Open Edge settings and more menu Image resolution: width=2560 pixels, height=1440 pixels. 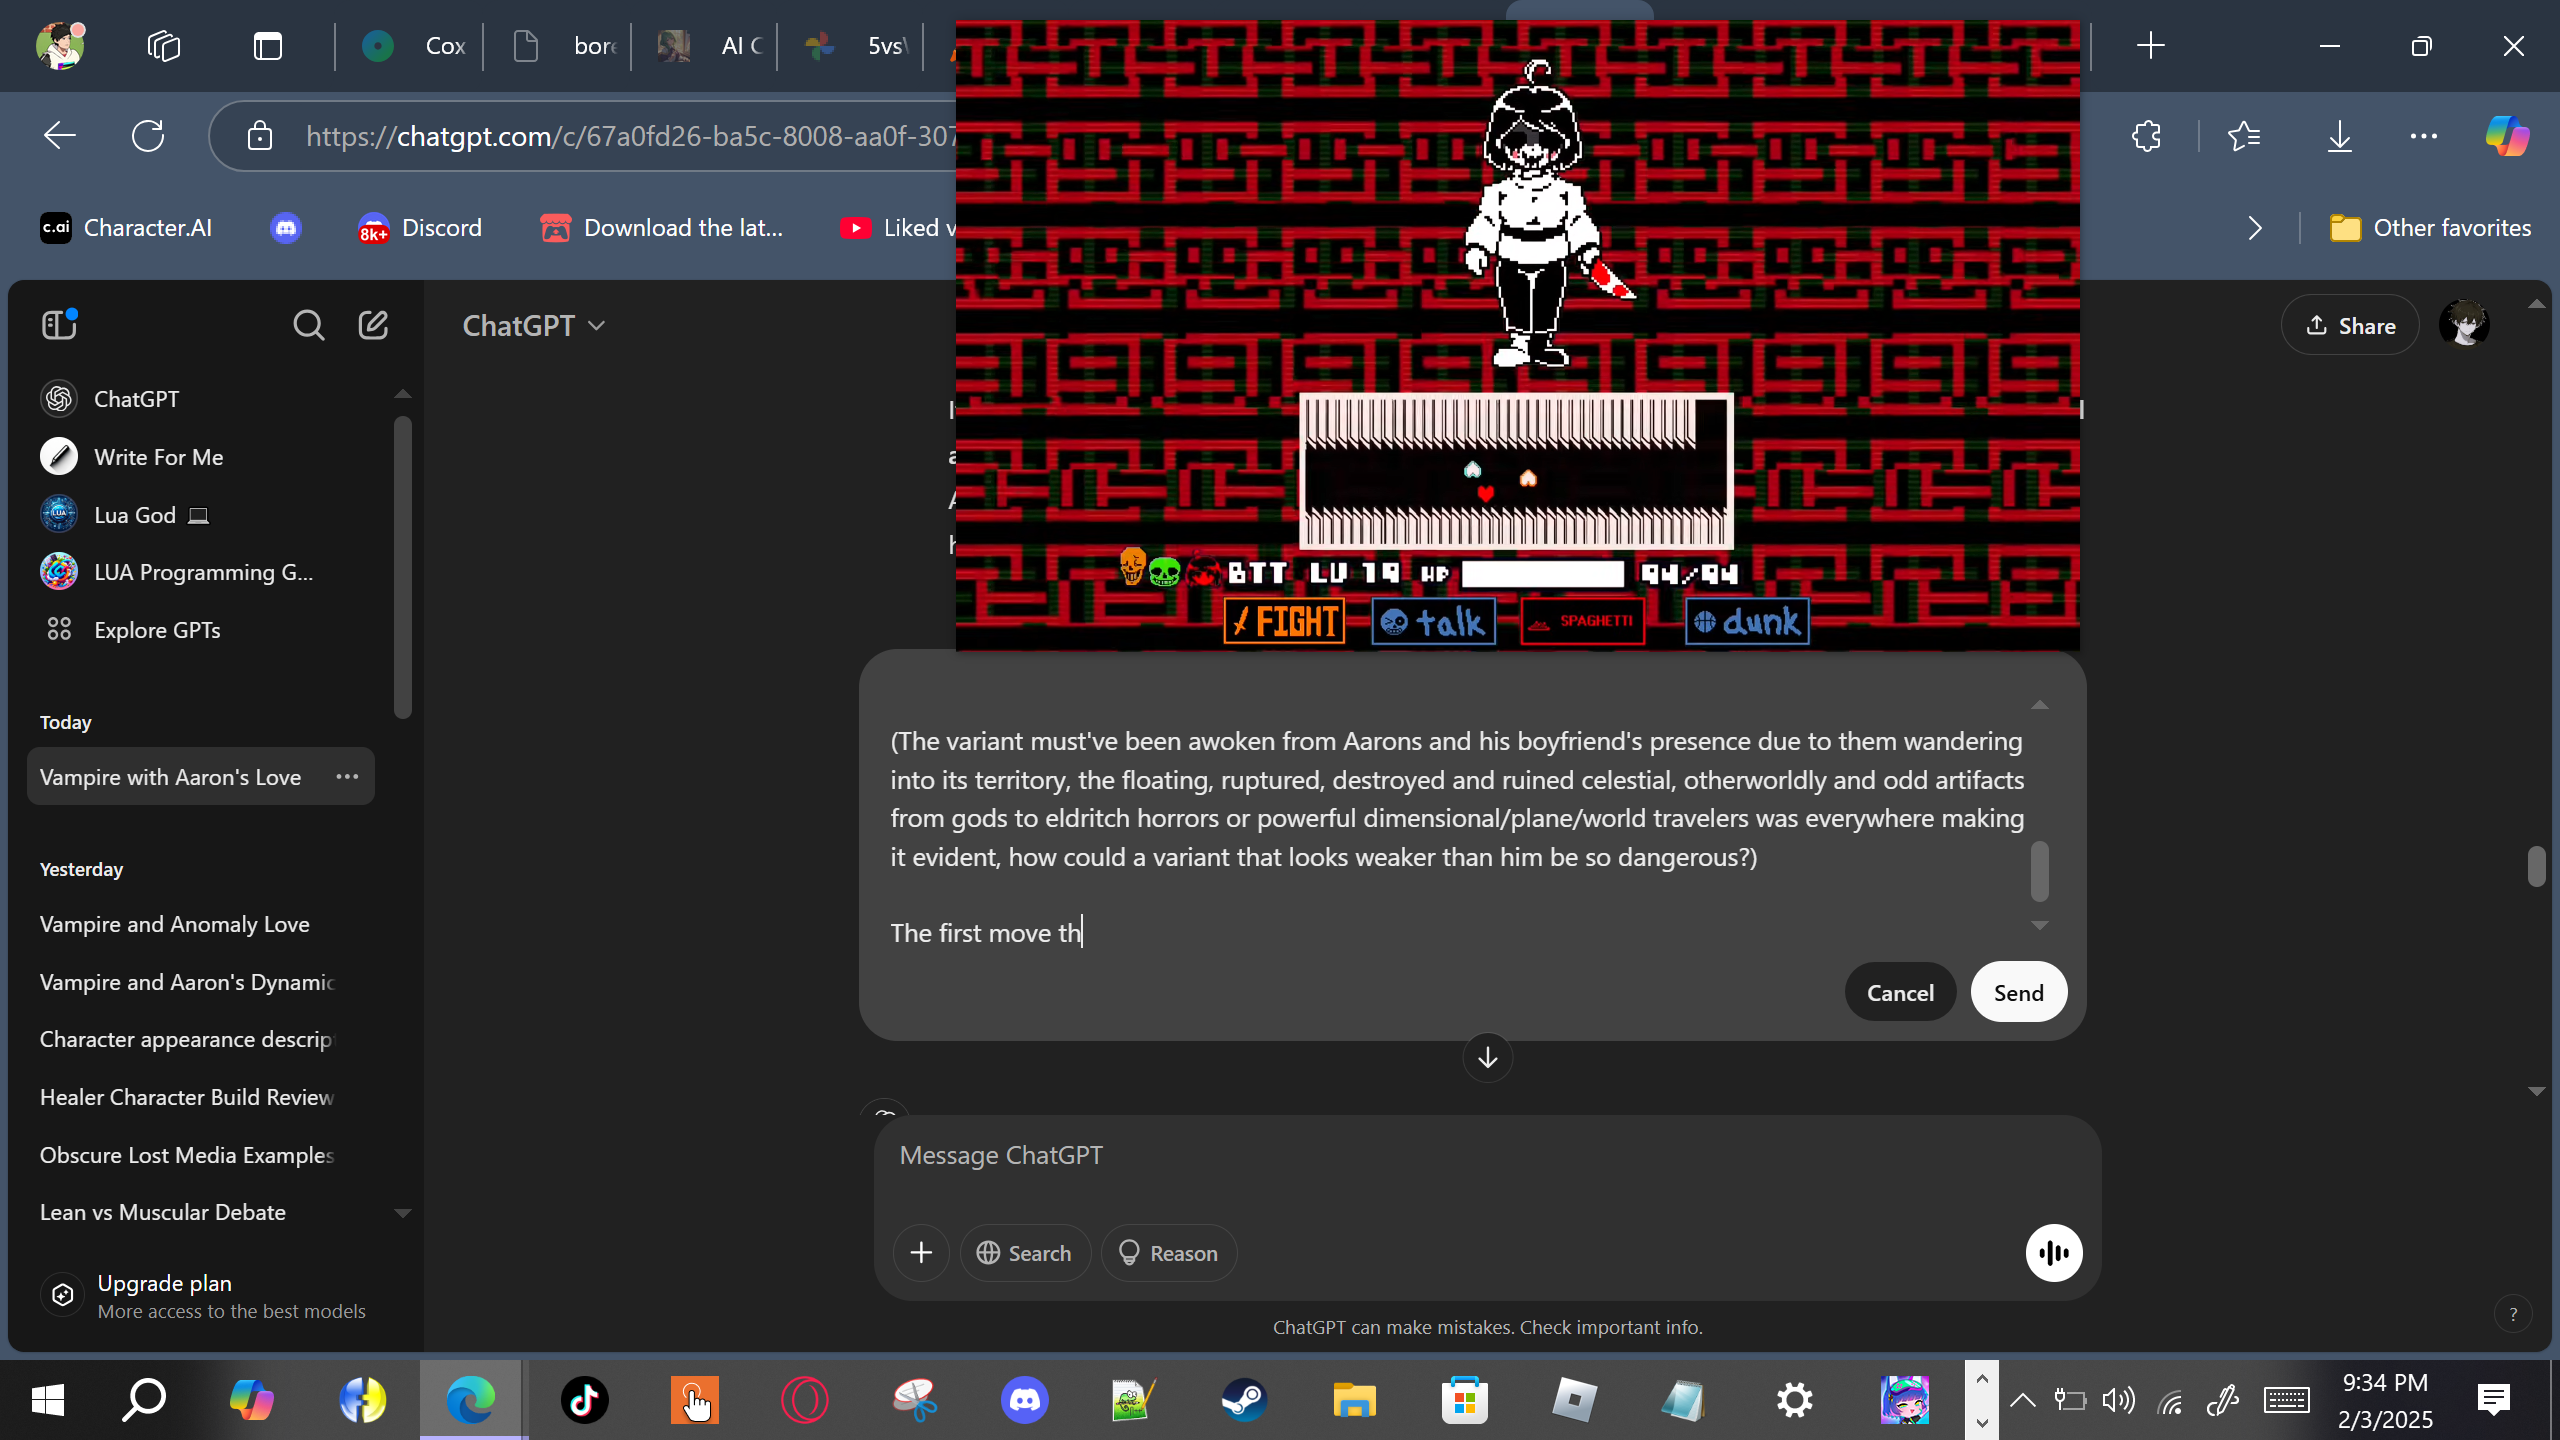pos(2424,136)
